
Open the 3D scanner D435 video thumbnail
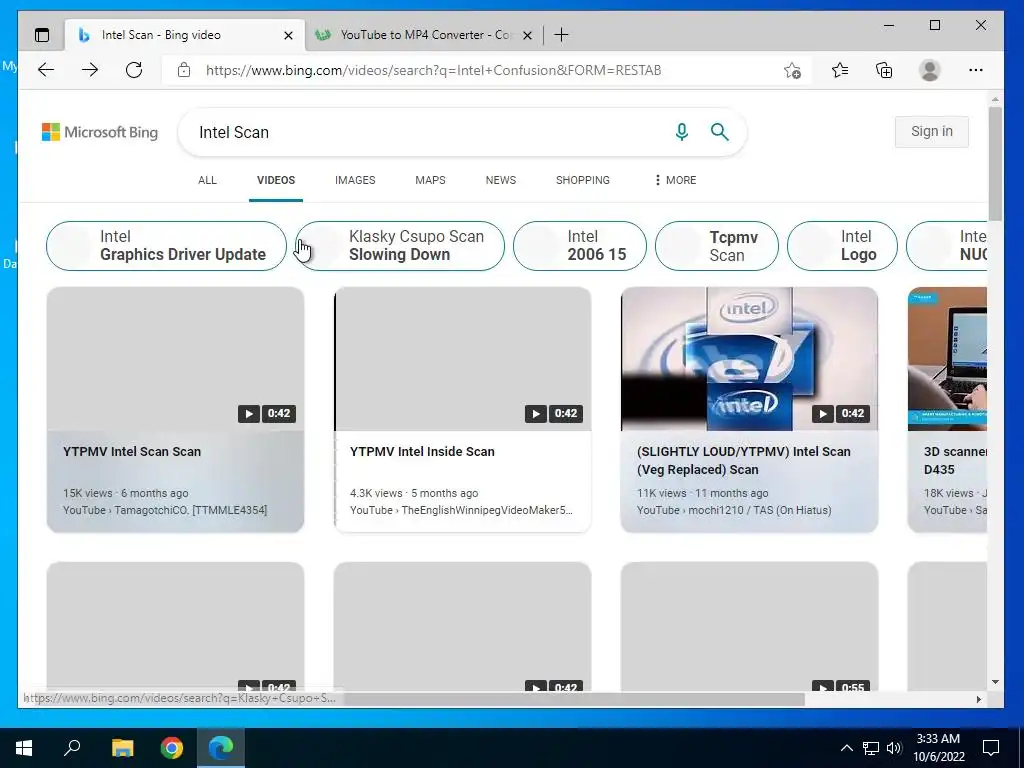tap(947, 359)
